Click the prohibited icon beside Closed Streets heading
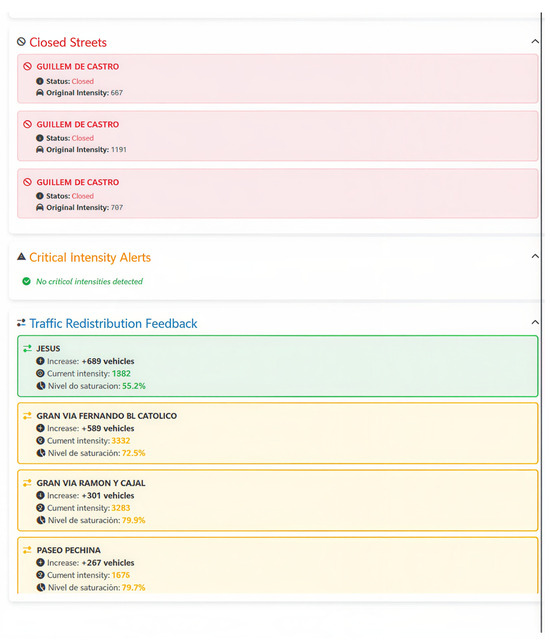This screenshot has height=643, width=550. pyautogui.click(x=21, y=41)
